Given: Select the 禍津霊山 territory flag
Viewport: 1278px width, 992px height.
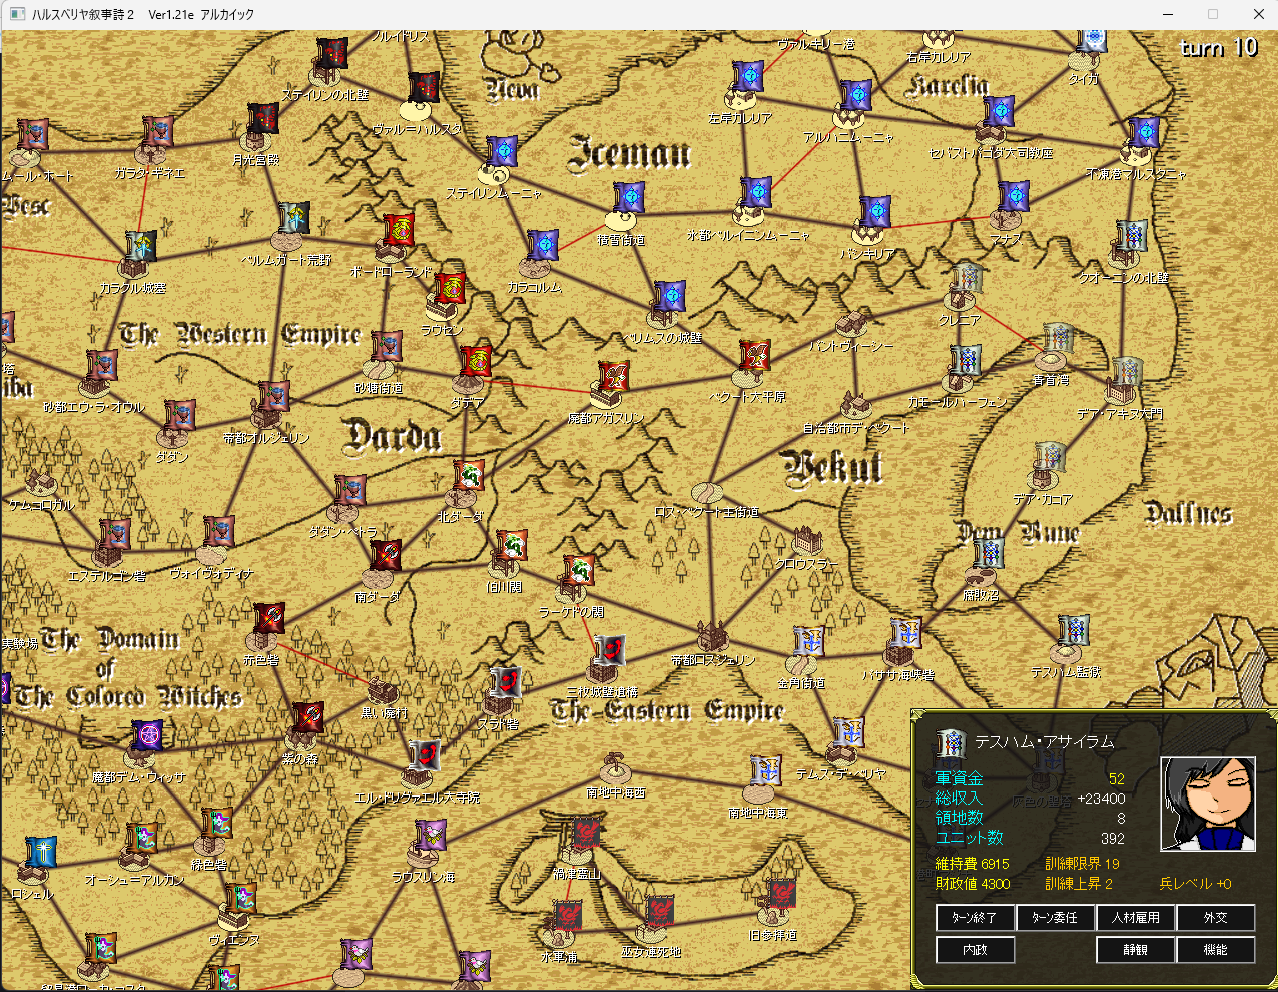Looking at the screenshot, I should [588, 832].
